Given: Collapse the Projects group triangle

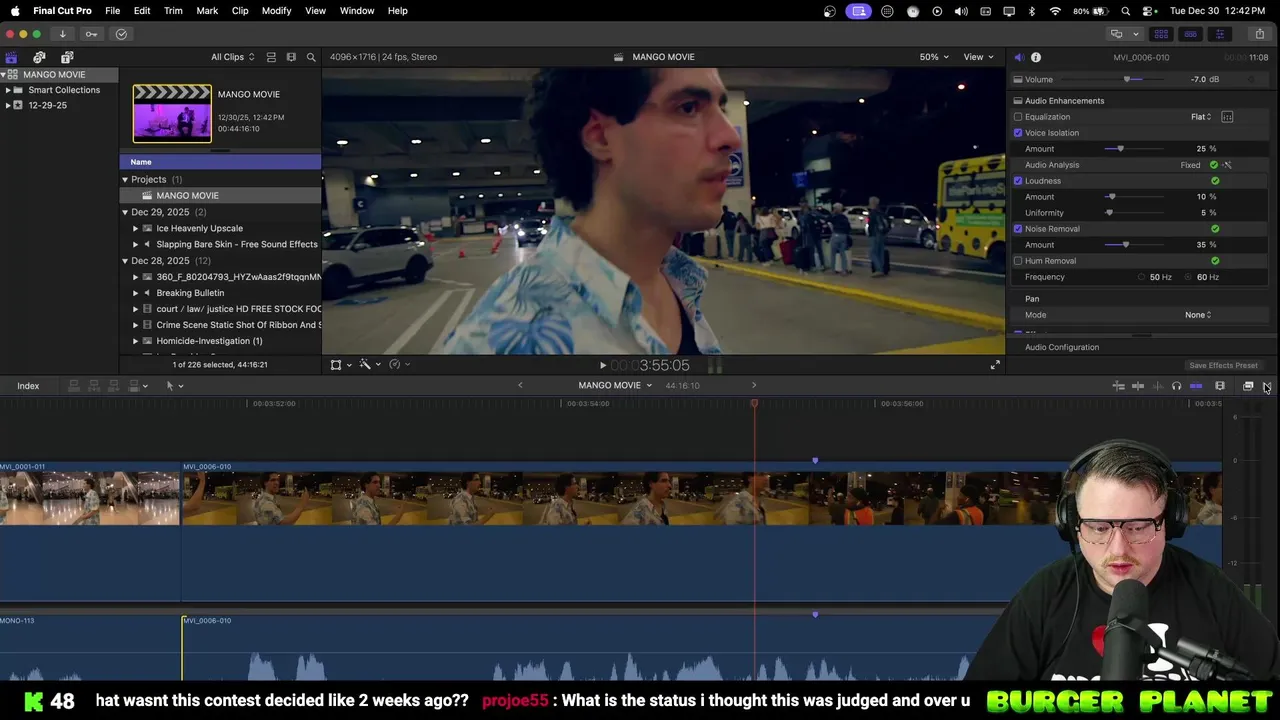Looking at the screenshot, I should 125,180.
